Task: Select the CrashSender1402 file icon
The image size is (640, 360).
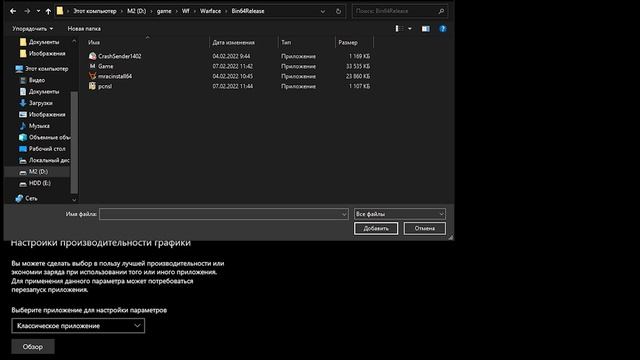Action: point(93,56)
